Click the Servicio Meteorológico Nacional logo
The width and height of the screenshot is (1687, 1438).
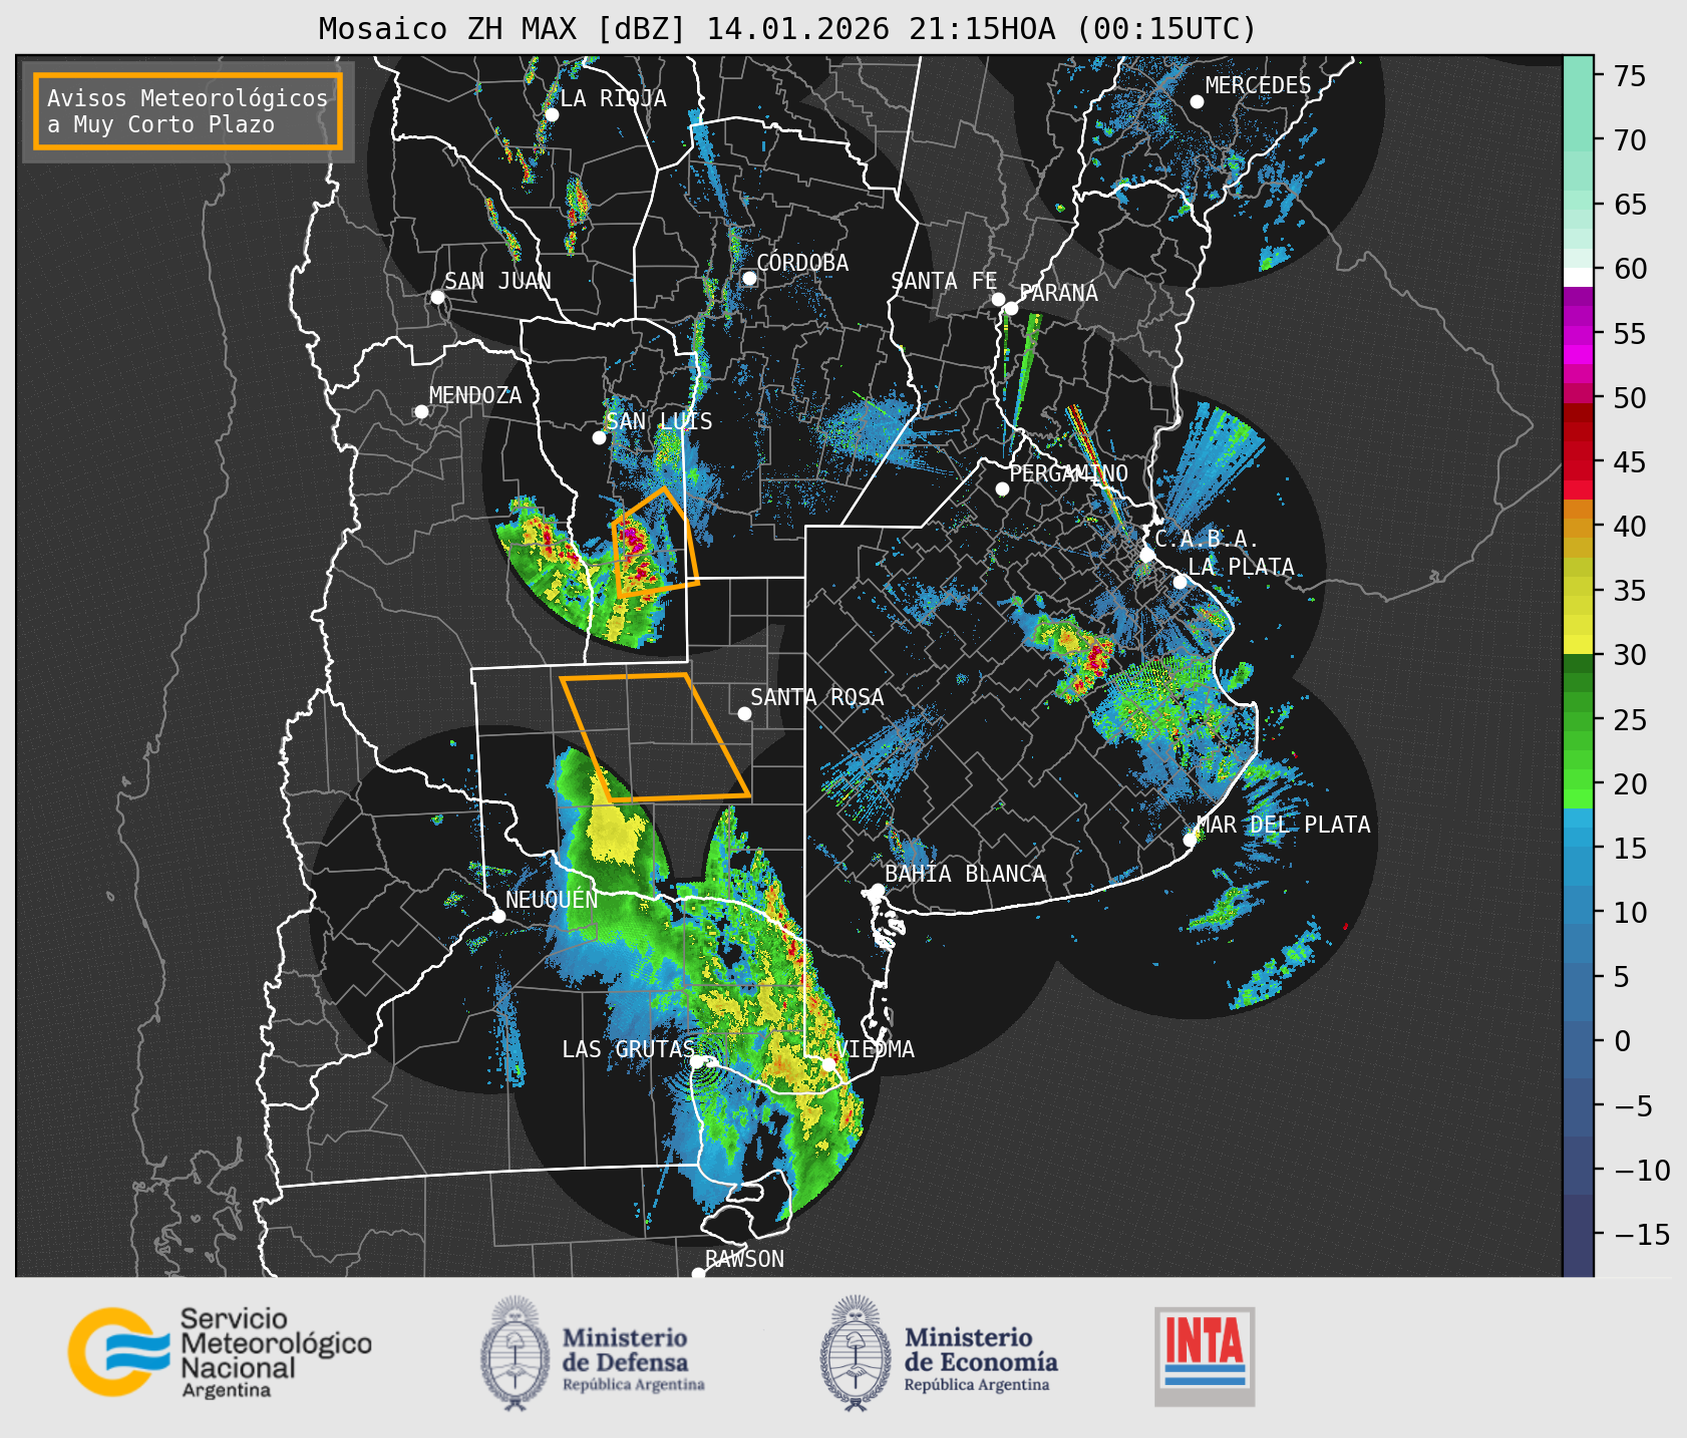pos(220,1352)
